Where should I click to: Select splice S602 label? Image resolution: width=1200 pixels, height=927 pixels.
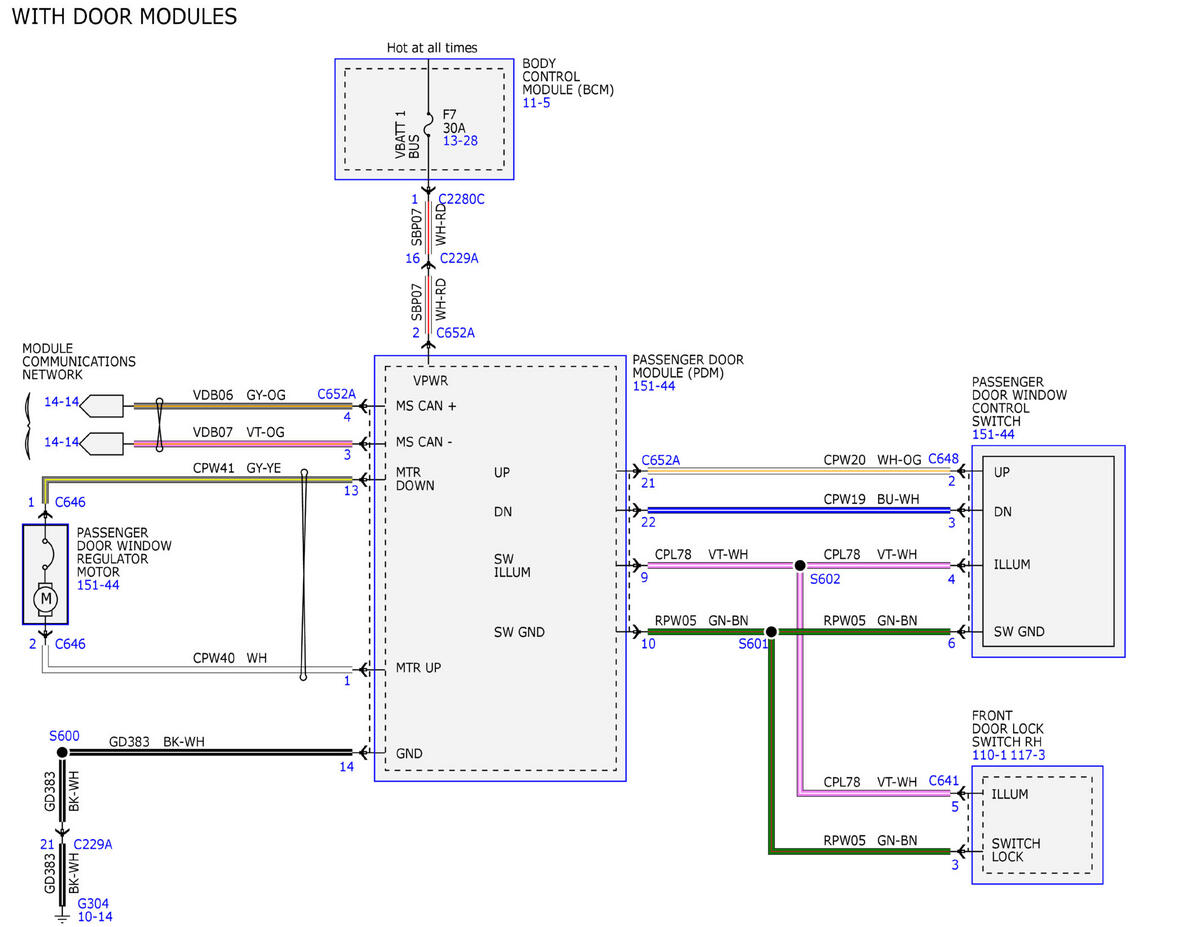point(825,579)
